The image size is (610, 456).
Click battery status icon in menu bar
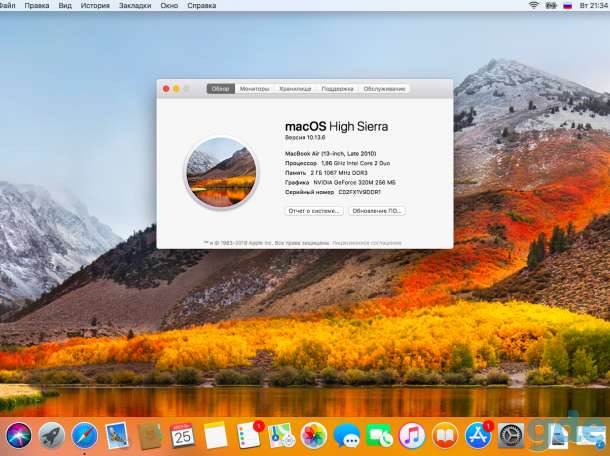(551, 5)
